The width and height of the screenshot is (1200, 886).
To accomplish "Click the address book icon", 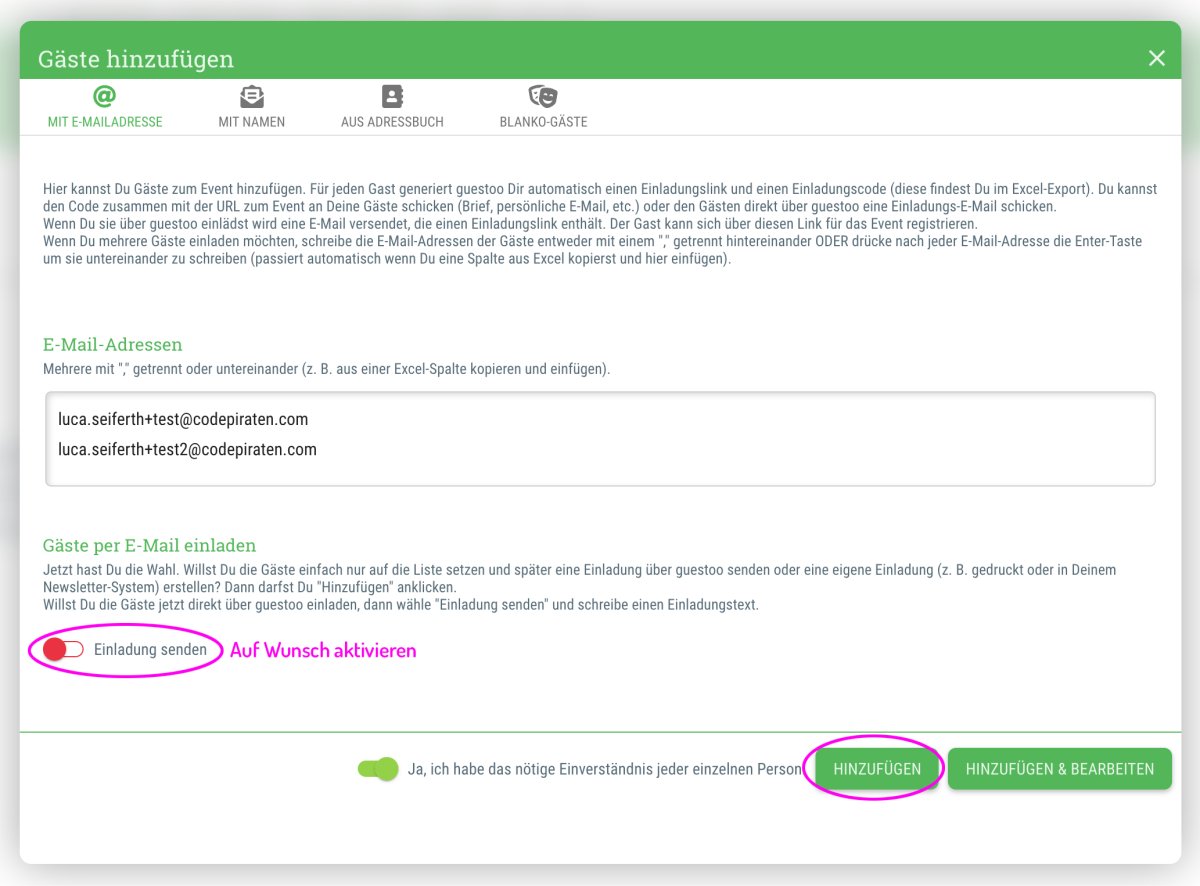I will click(x=392, y=96).
